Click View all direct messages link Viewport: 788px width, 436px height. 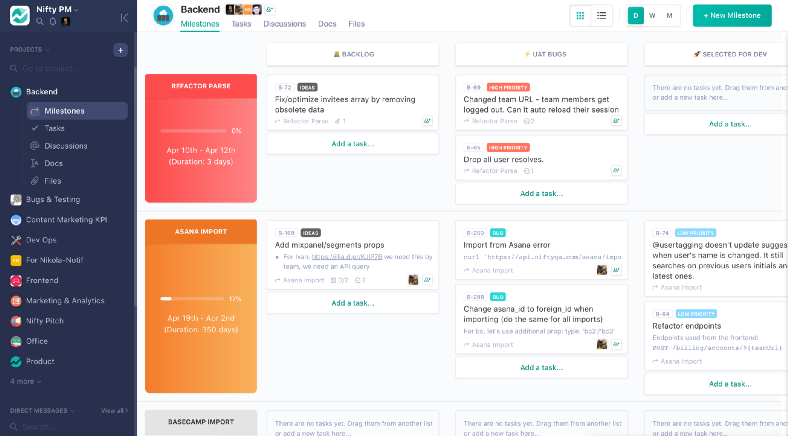coord(114,410)
